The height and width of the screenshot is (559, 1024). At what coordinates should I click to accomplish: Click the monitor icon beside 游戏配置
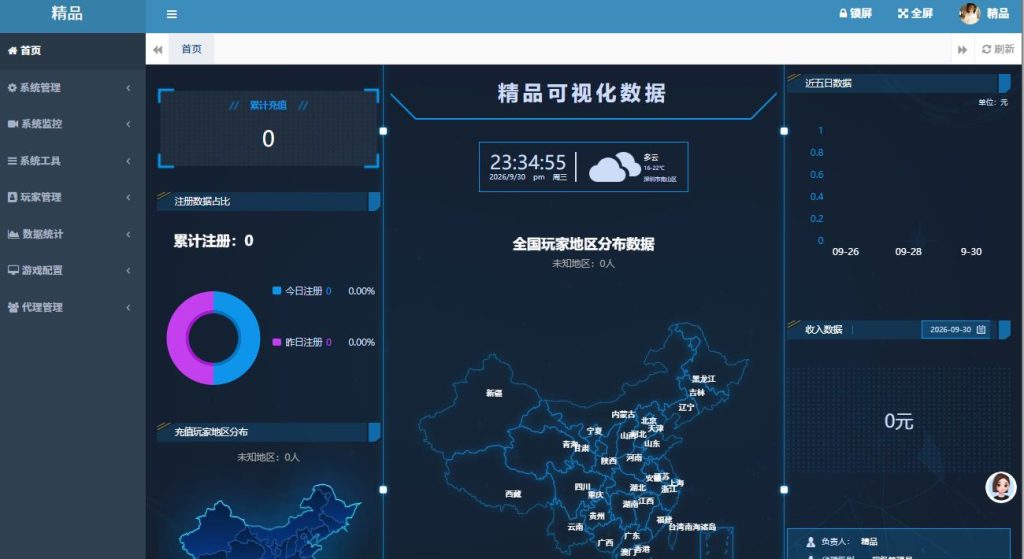coord(13,270)
